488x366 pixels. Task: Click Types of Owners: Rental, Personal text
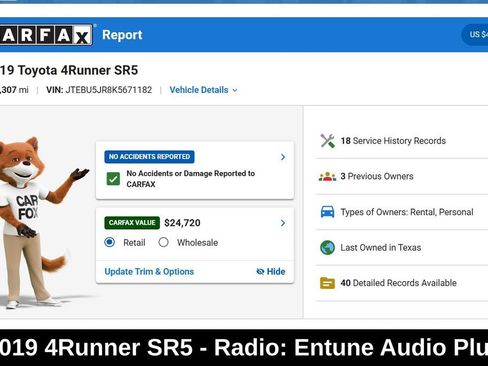pos(407,212)
